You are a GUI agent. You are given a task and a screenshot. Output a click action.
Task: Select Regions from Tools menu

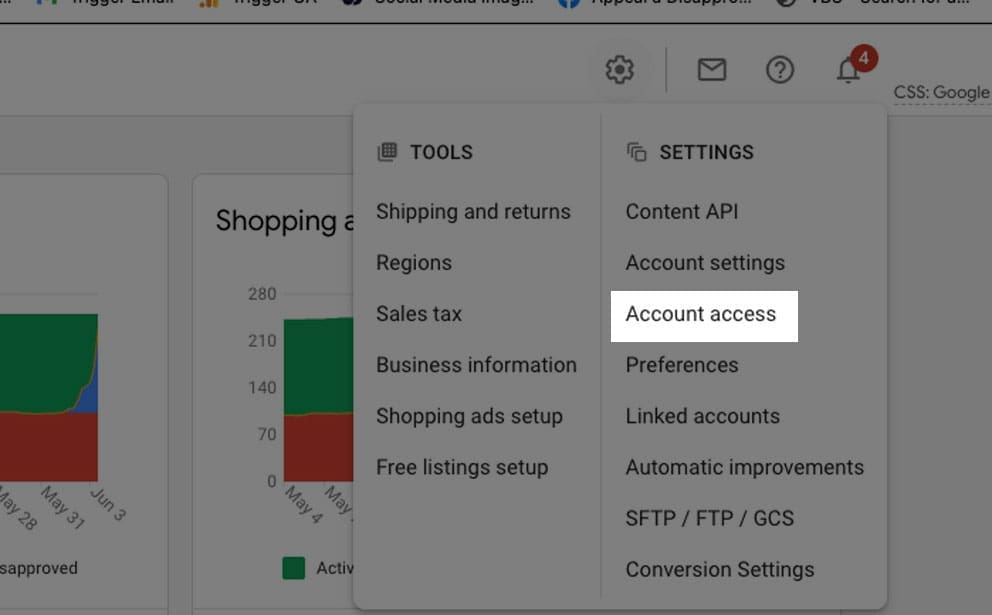(414, 263)
